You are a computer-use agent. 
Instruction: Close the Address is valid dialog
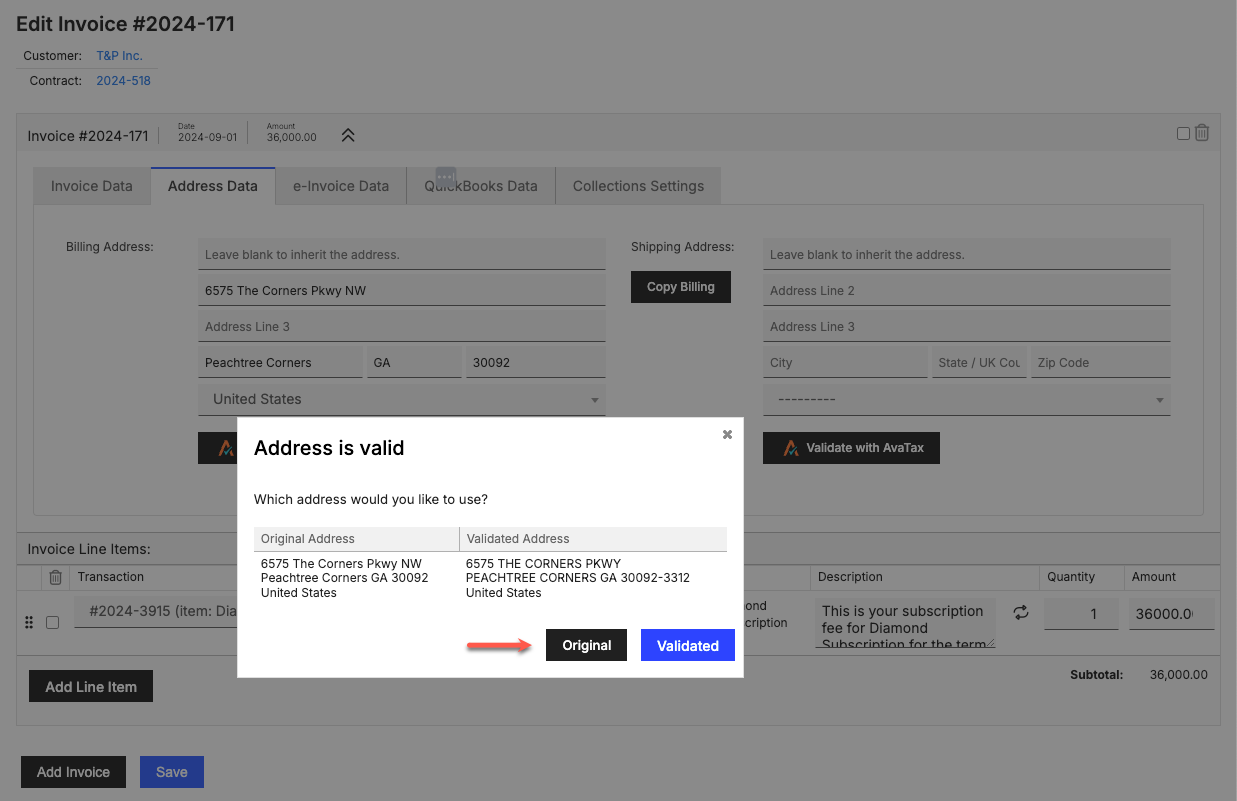pyautogui.click(x=727, y=434)
